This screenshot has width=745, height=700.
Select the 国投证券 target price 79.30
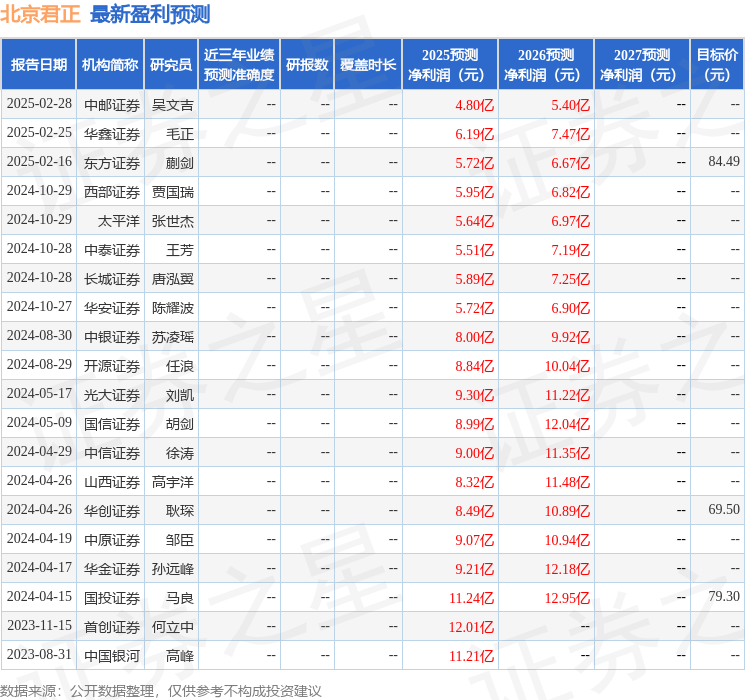coord(724,596)
